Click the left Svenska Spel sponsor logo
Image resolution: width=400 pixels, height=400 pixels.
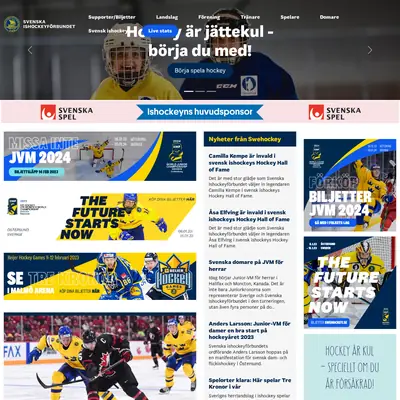click(x=67, y=112)
